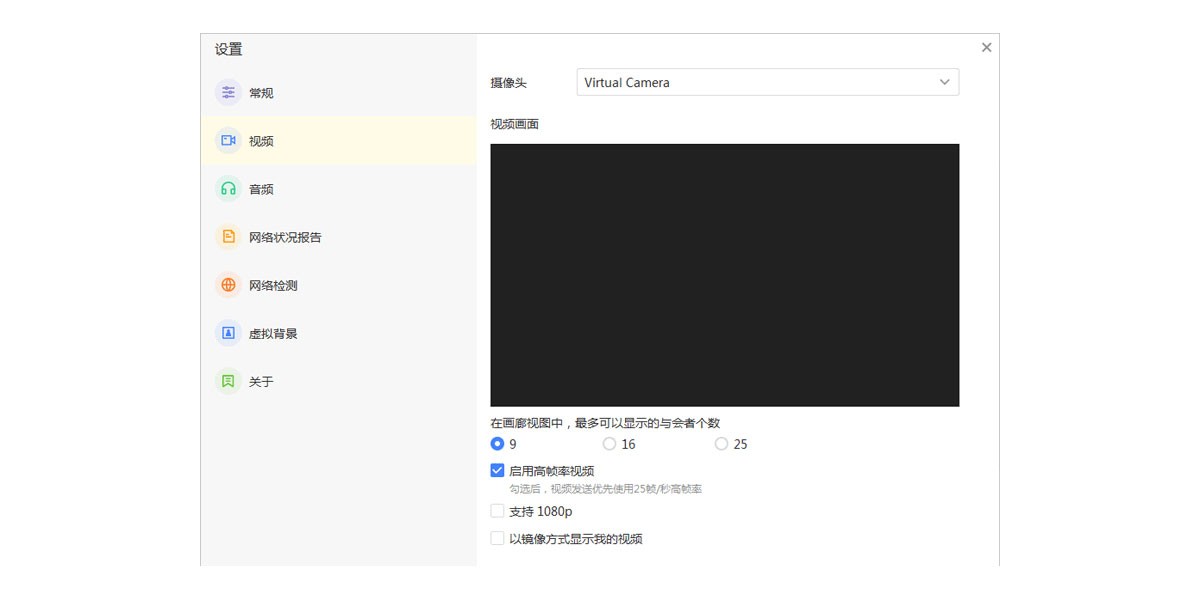Click the About icon in sidebar
This screenshot has width=1200, height=600.
pyautogui.click(x=228, y=381)
